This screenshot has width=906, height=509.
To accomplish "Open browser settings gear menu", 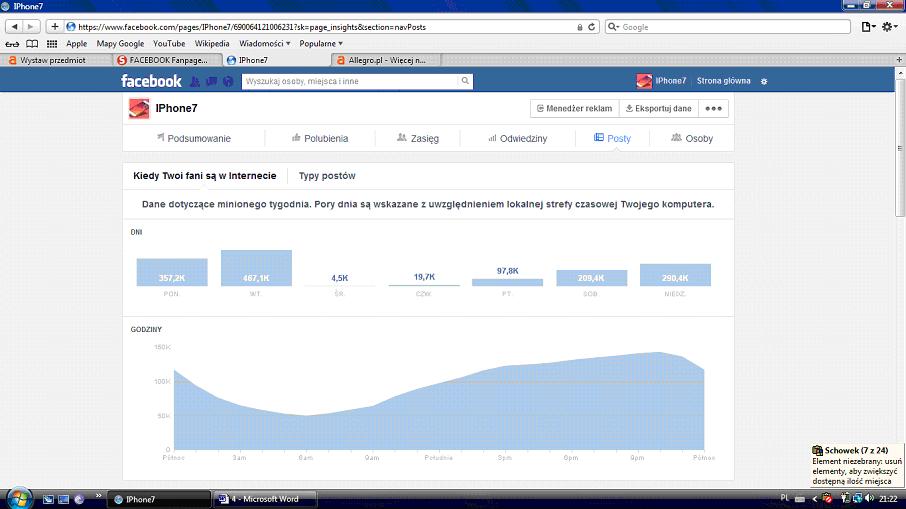I will point(889,27).
